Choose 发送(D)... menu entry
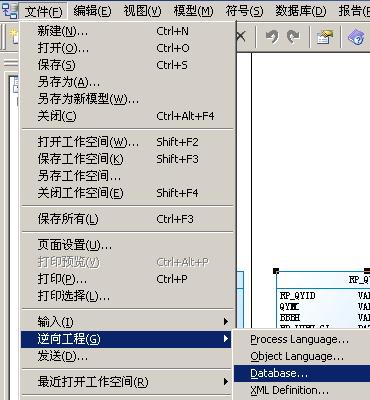 tap(127, 356)
